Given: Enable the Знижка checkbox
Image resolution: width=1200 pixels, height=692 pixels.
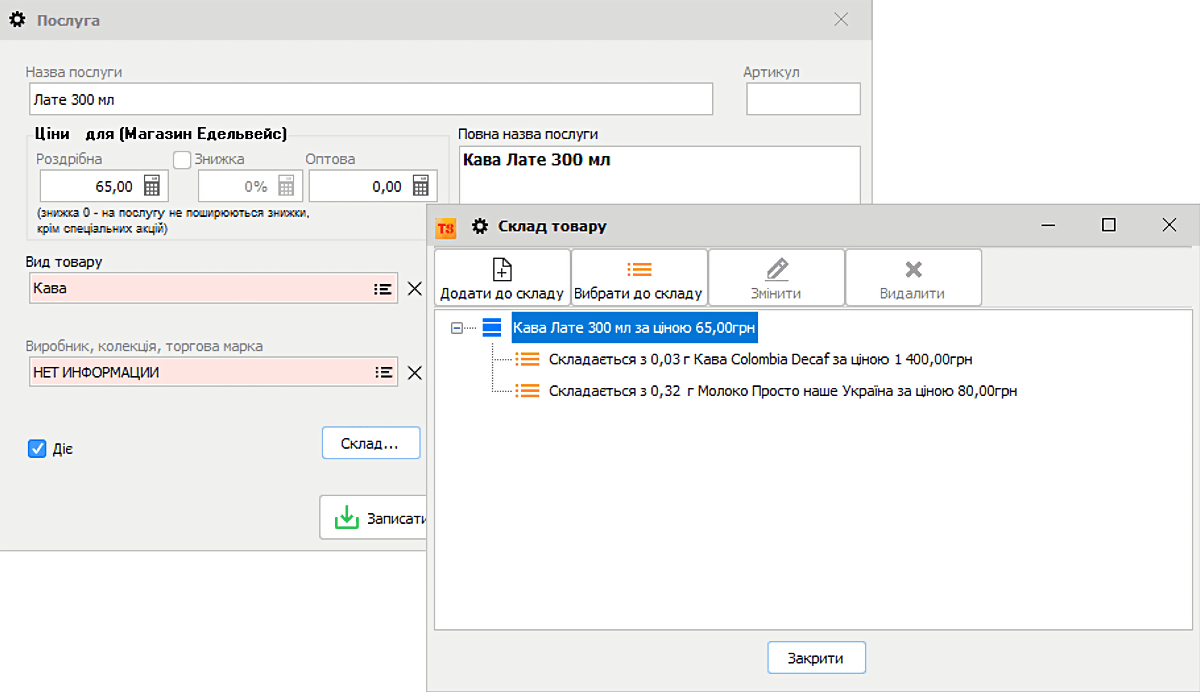Looking at the screenshot, I should [182, 159].
